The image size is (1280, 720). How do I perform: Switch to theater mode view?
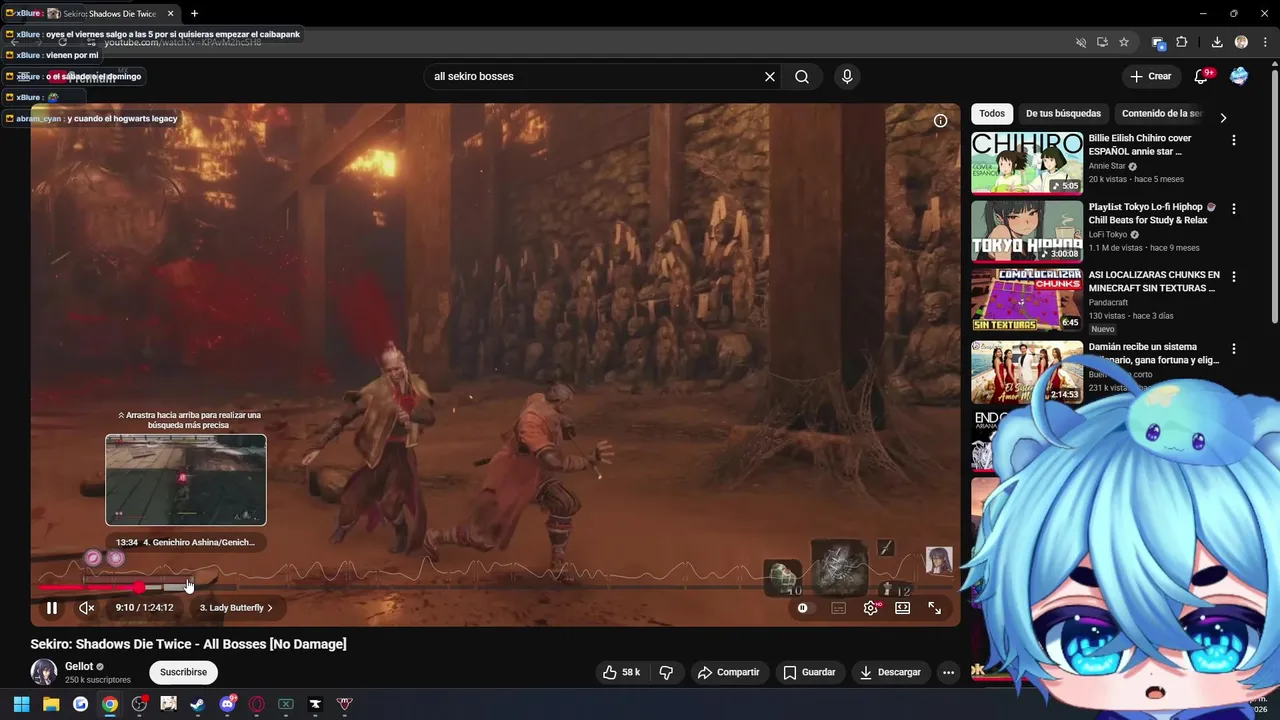click(903, 607)
